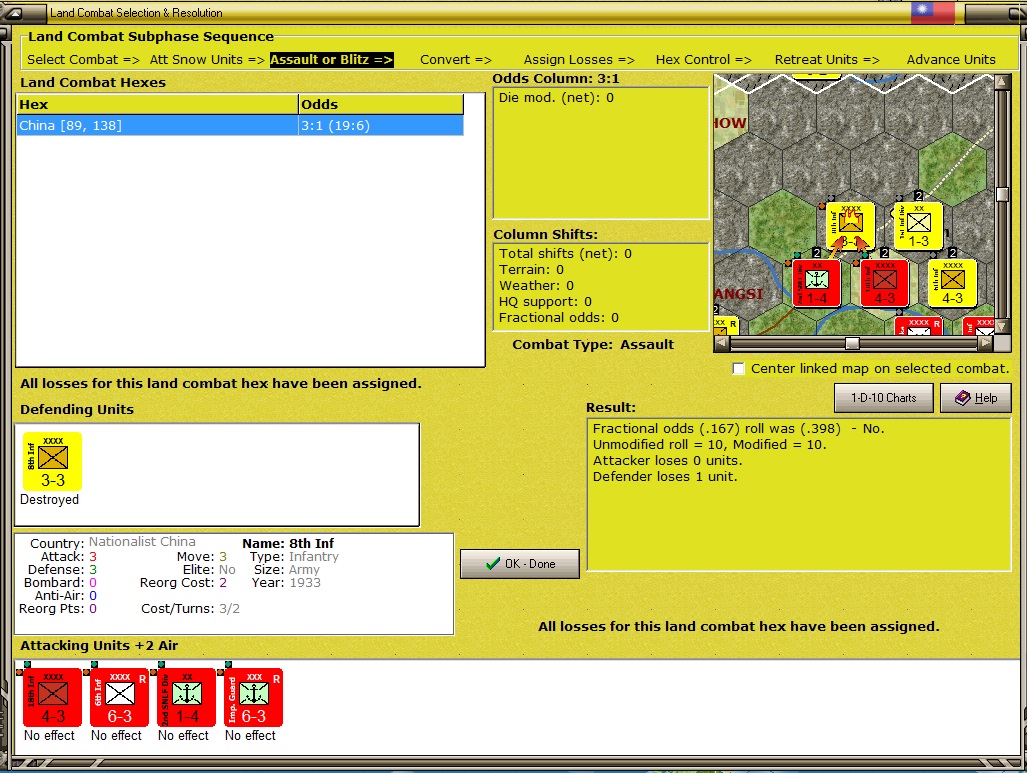Click the 'HQ support: 0' line
1027x773 pixels.
(546, 301)
